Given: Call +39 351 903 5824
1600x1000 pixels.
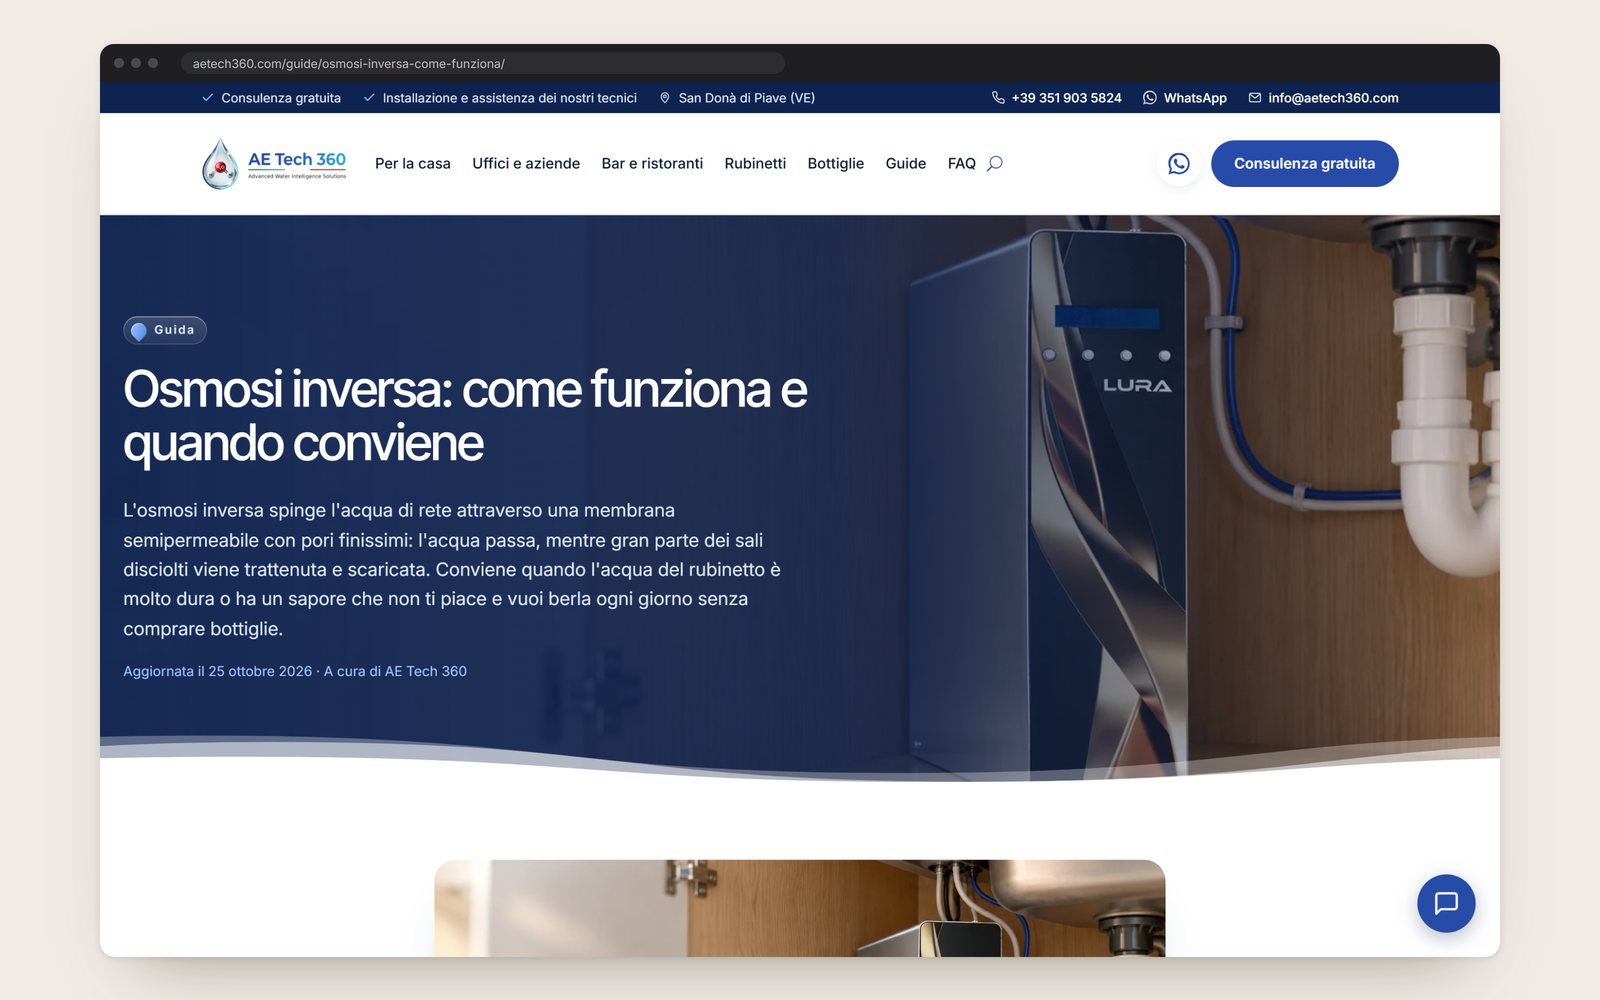Looking at the screenshot, I should click(x=1066, y=98).
